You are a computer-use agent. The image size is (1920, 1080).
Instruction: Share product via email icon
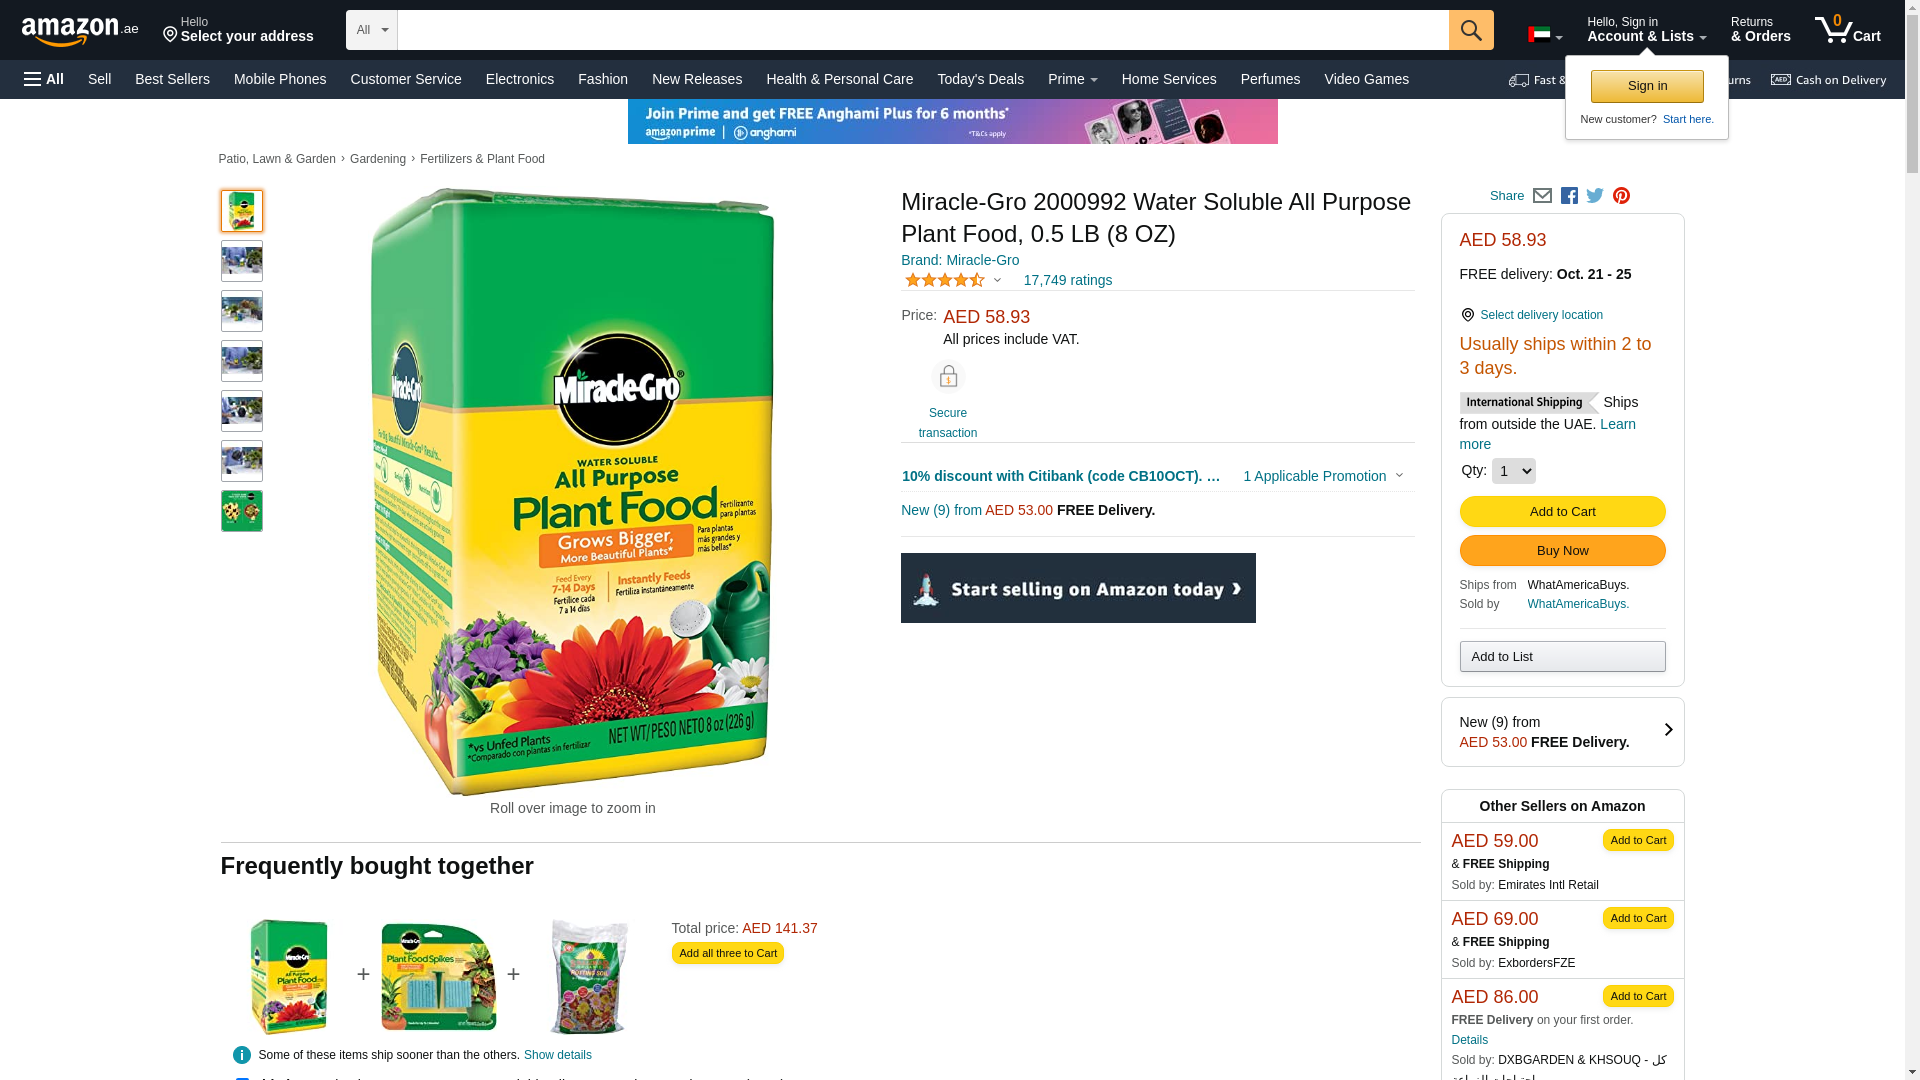click(1542, 196)
